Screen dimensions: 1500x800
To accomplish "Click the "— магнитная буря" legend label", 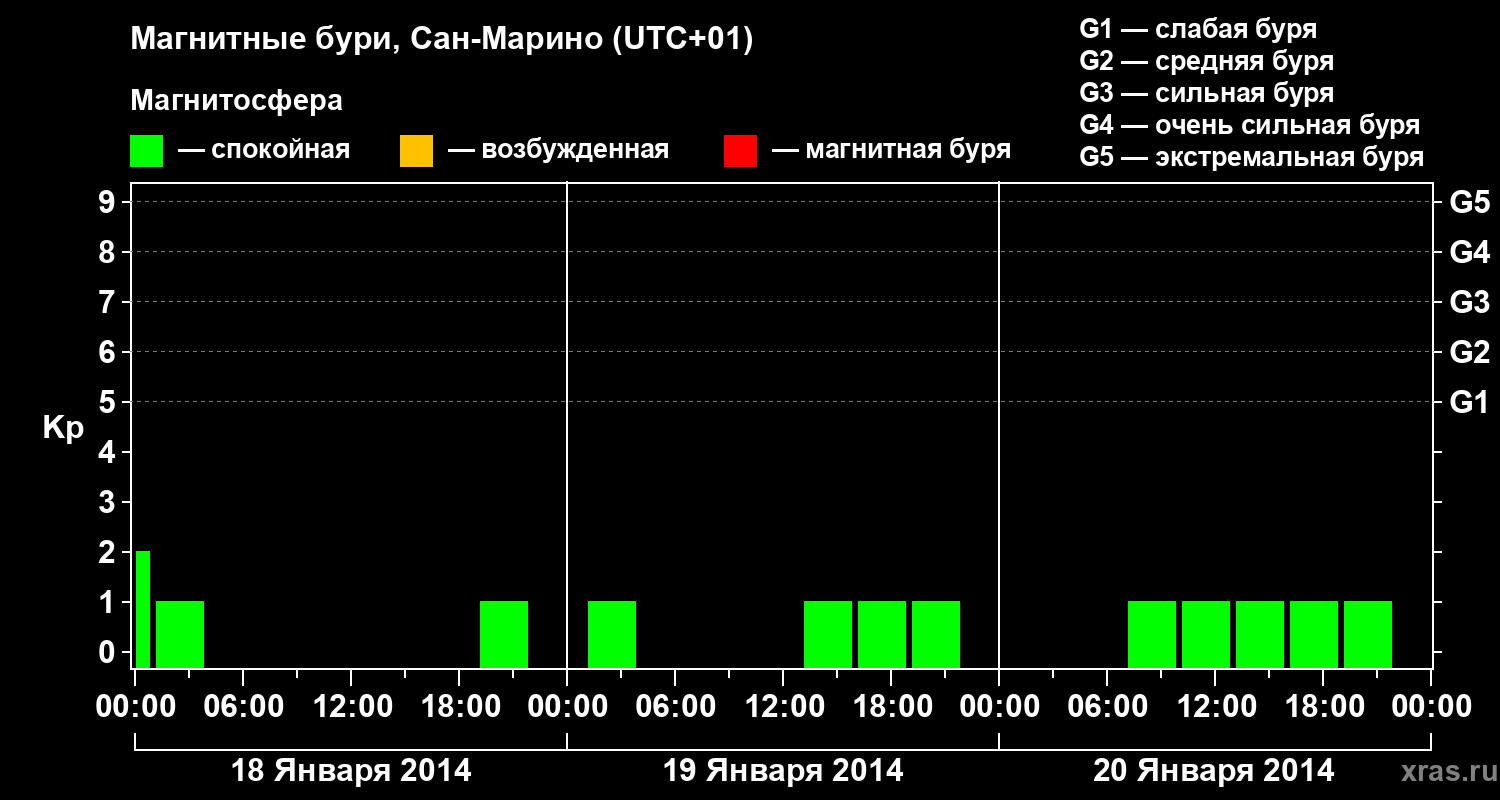I will coord(891,150).
